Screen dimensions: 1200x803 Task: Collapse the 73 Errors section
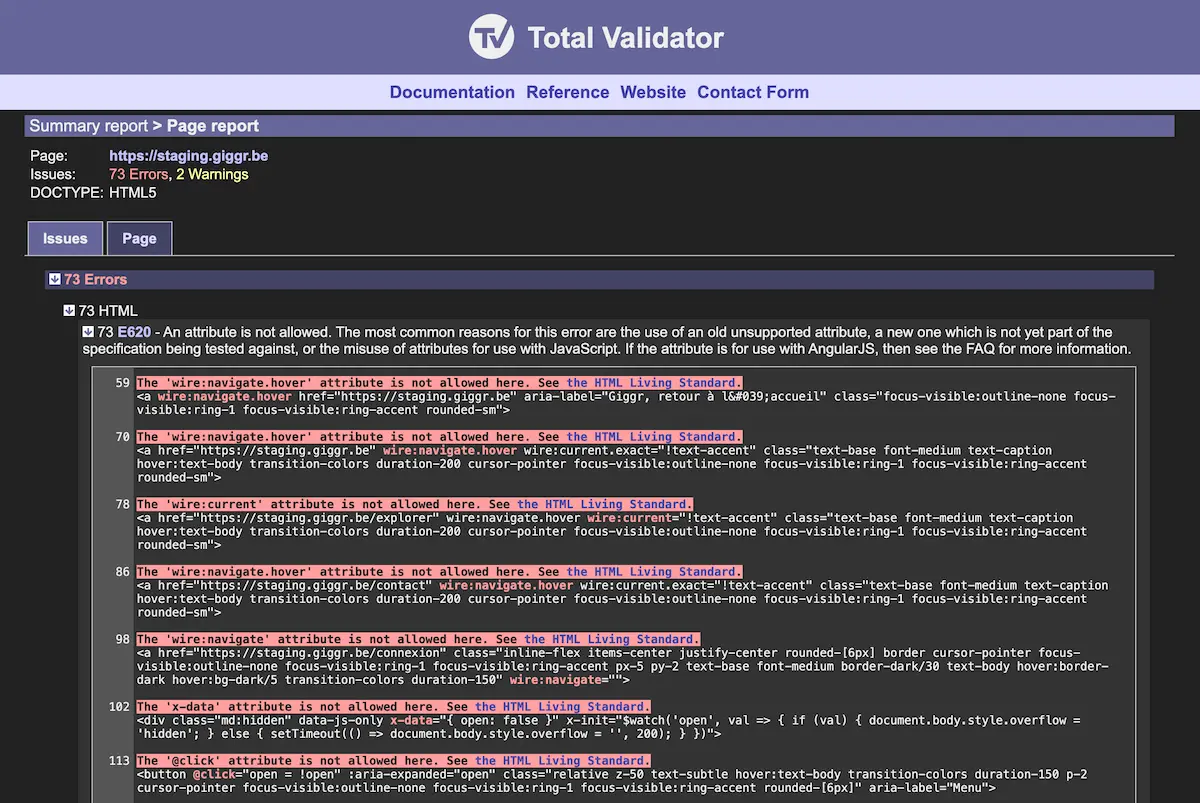55,280
